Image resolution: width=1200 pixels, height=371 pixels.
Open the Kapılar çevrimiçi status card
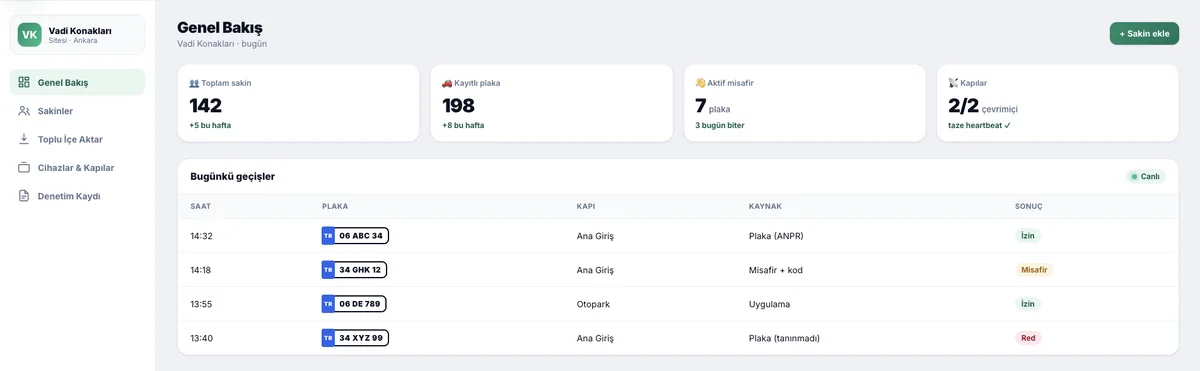pos(1058,103)
